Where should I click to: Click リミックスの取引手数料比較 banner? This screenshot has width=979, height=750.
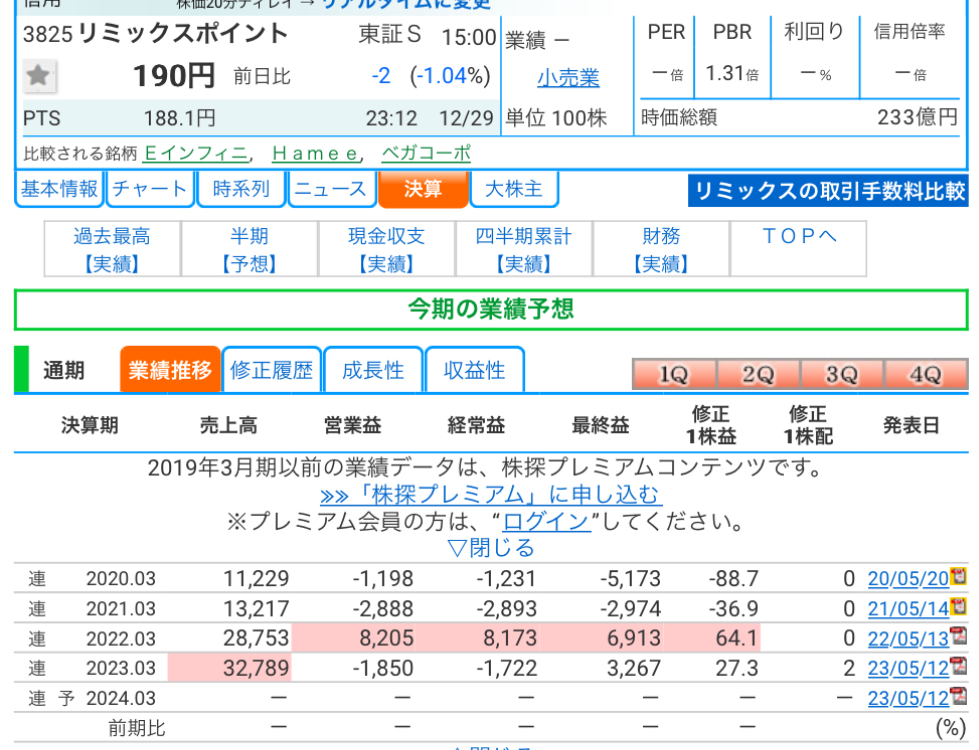point(828,190)
